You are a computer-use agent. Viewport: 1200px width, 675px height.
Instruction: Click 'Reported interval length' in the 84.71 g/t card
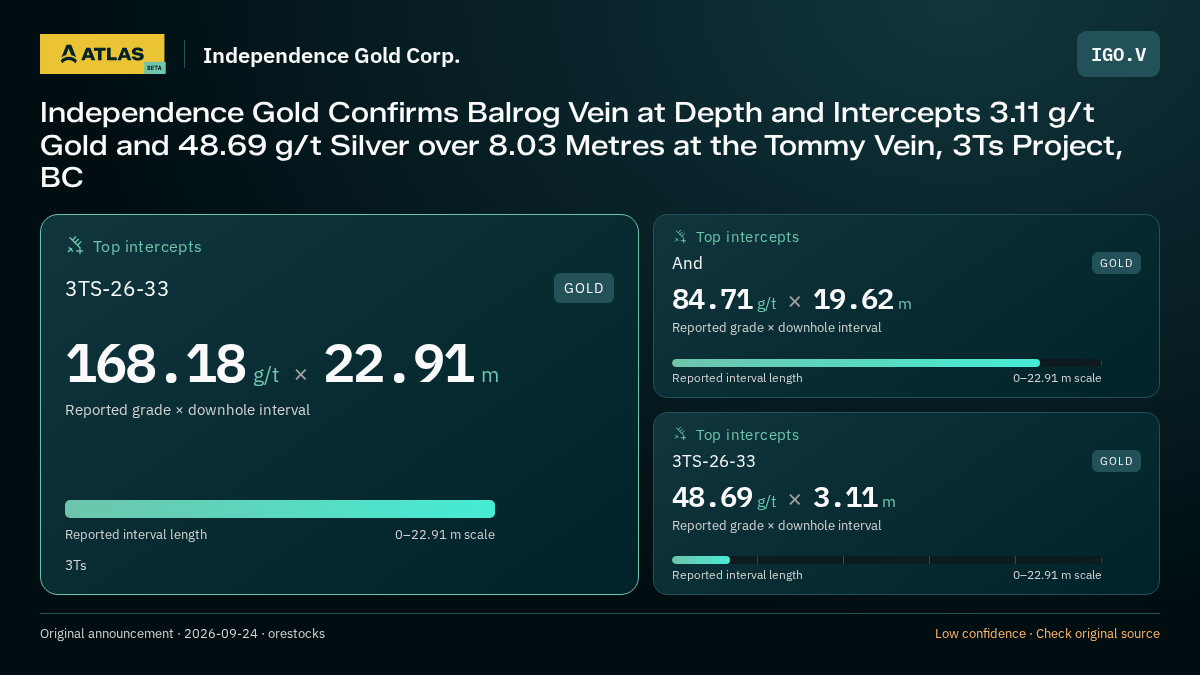click(737, 378)
